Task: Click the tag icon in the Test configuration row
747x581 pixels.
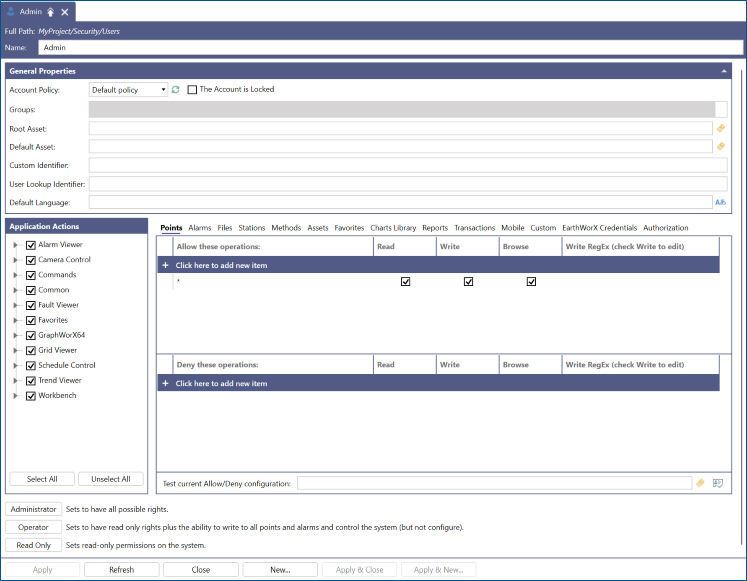Action: [700, 483]
